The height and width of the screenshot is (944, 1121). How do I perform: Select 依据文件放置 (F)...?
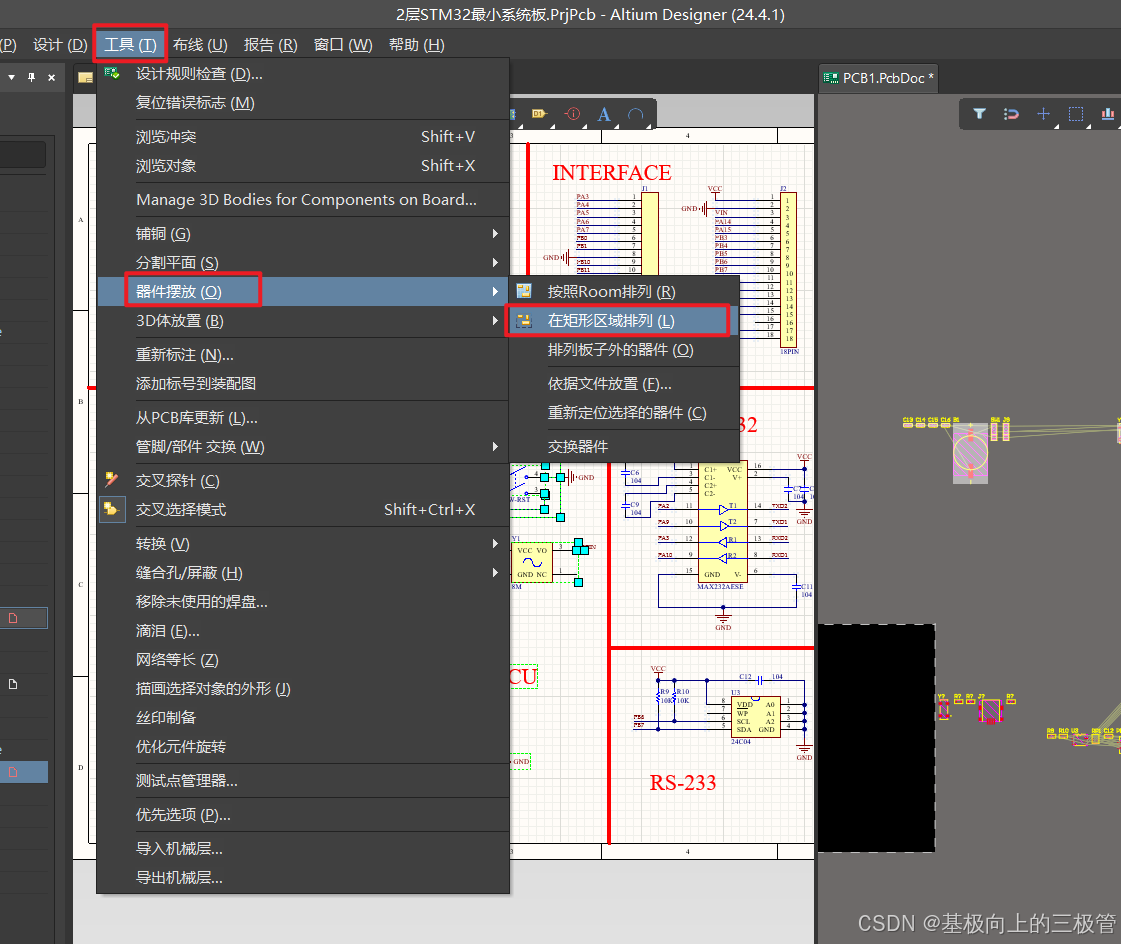point(623,384)
